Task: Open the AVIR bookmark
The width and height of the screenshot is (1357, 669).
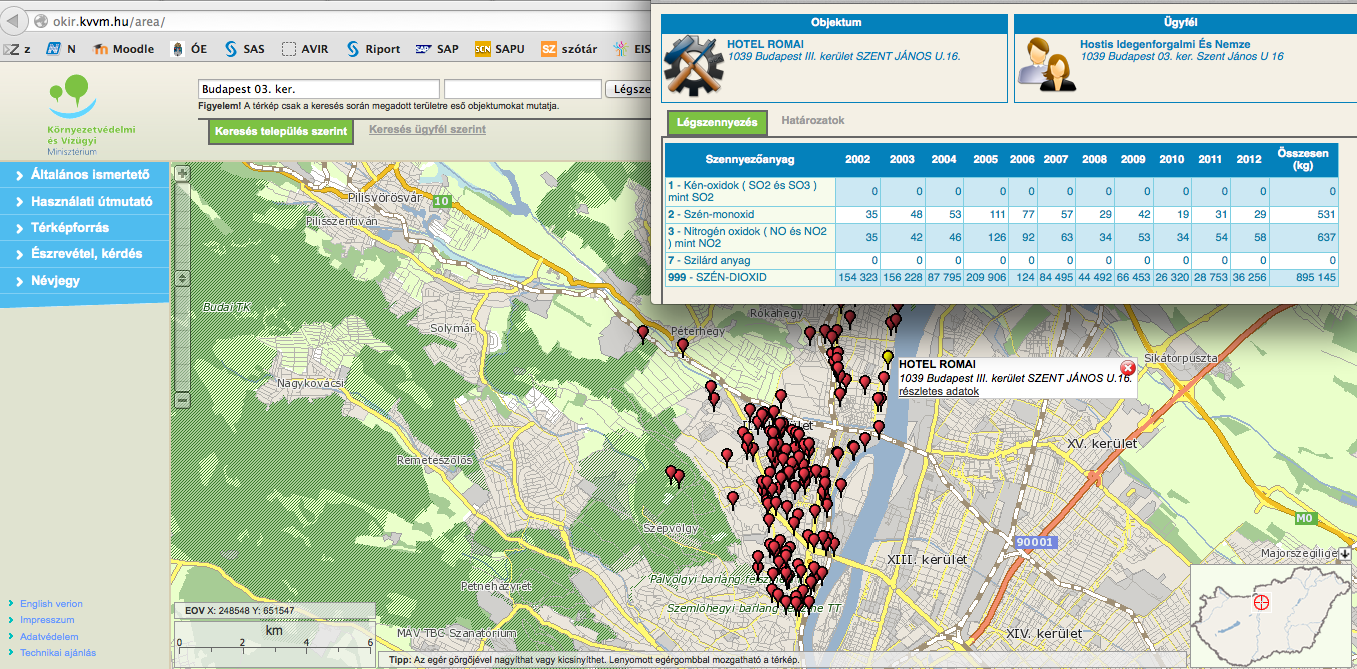Action: click(x=306, y=48)
